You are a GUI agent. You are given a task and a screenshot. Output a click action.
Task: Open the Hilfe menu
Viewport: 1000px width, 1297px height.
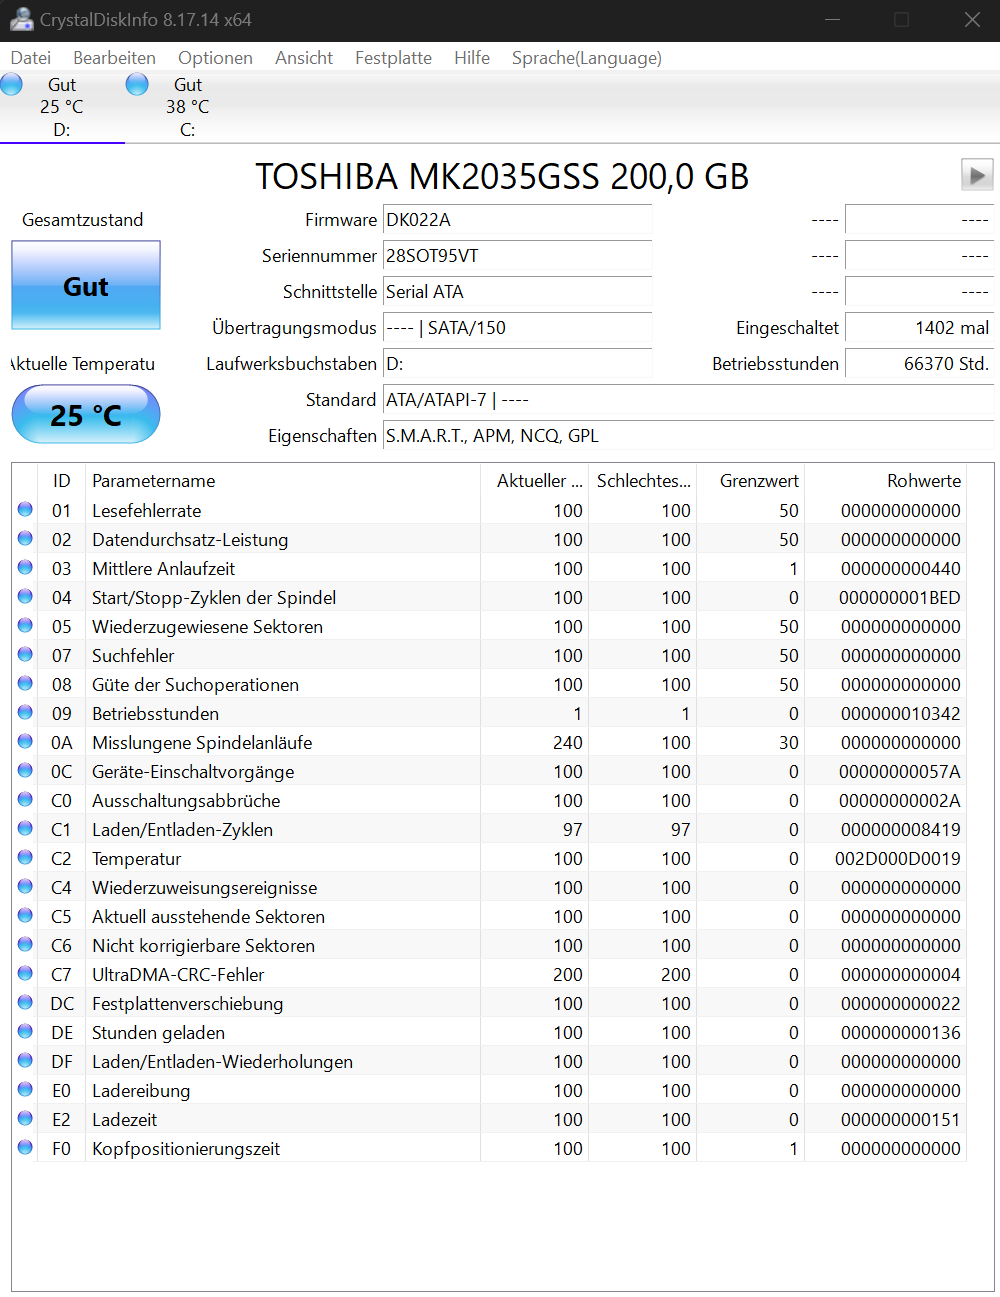tap(472, 58)
